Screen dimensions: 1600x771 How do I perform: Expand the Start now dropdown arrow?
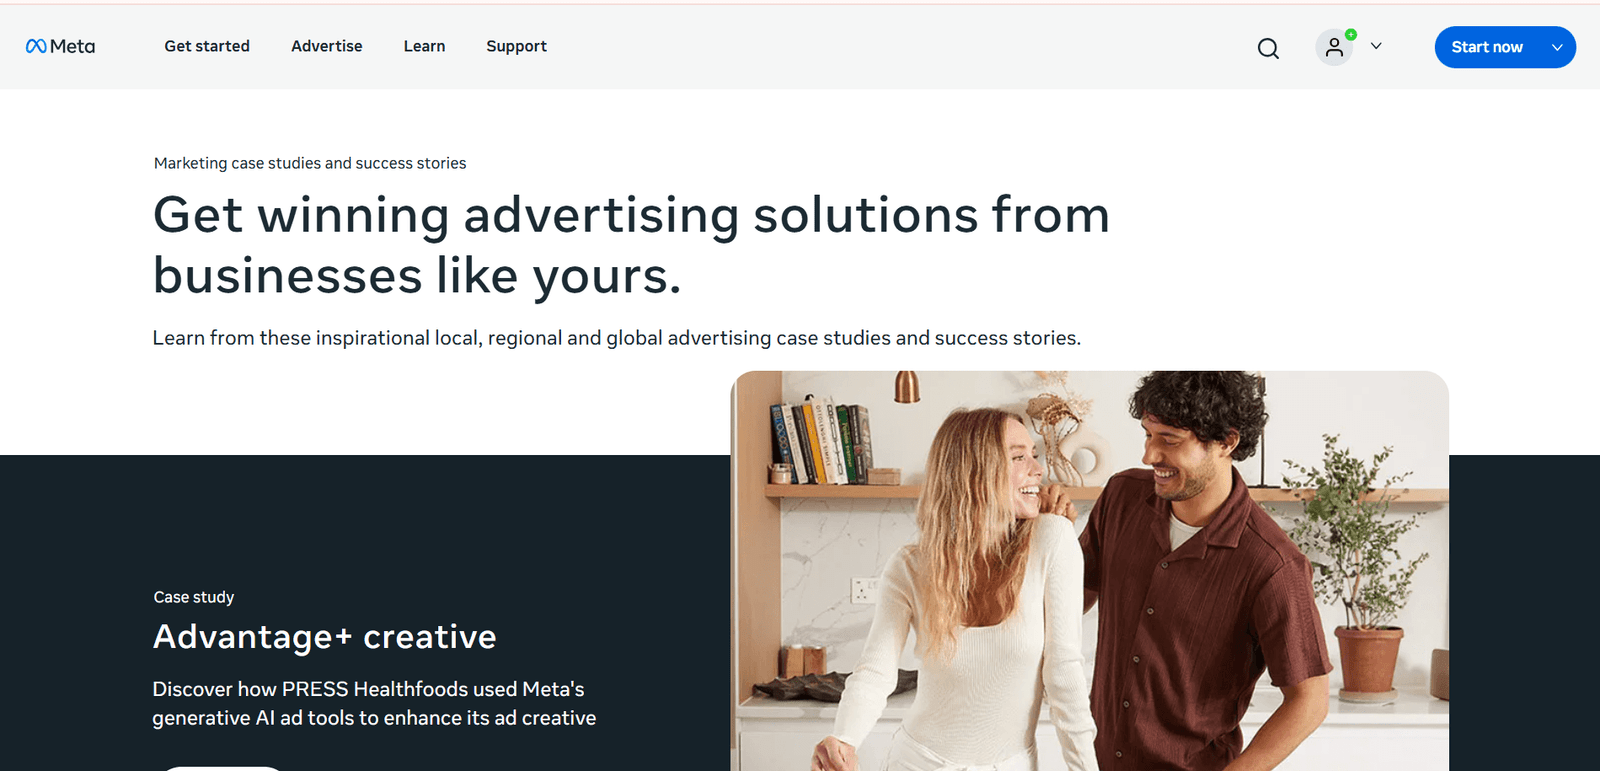coord(1557,47)
